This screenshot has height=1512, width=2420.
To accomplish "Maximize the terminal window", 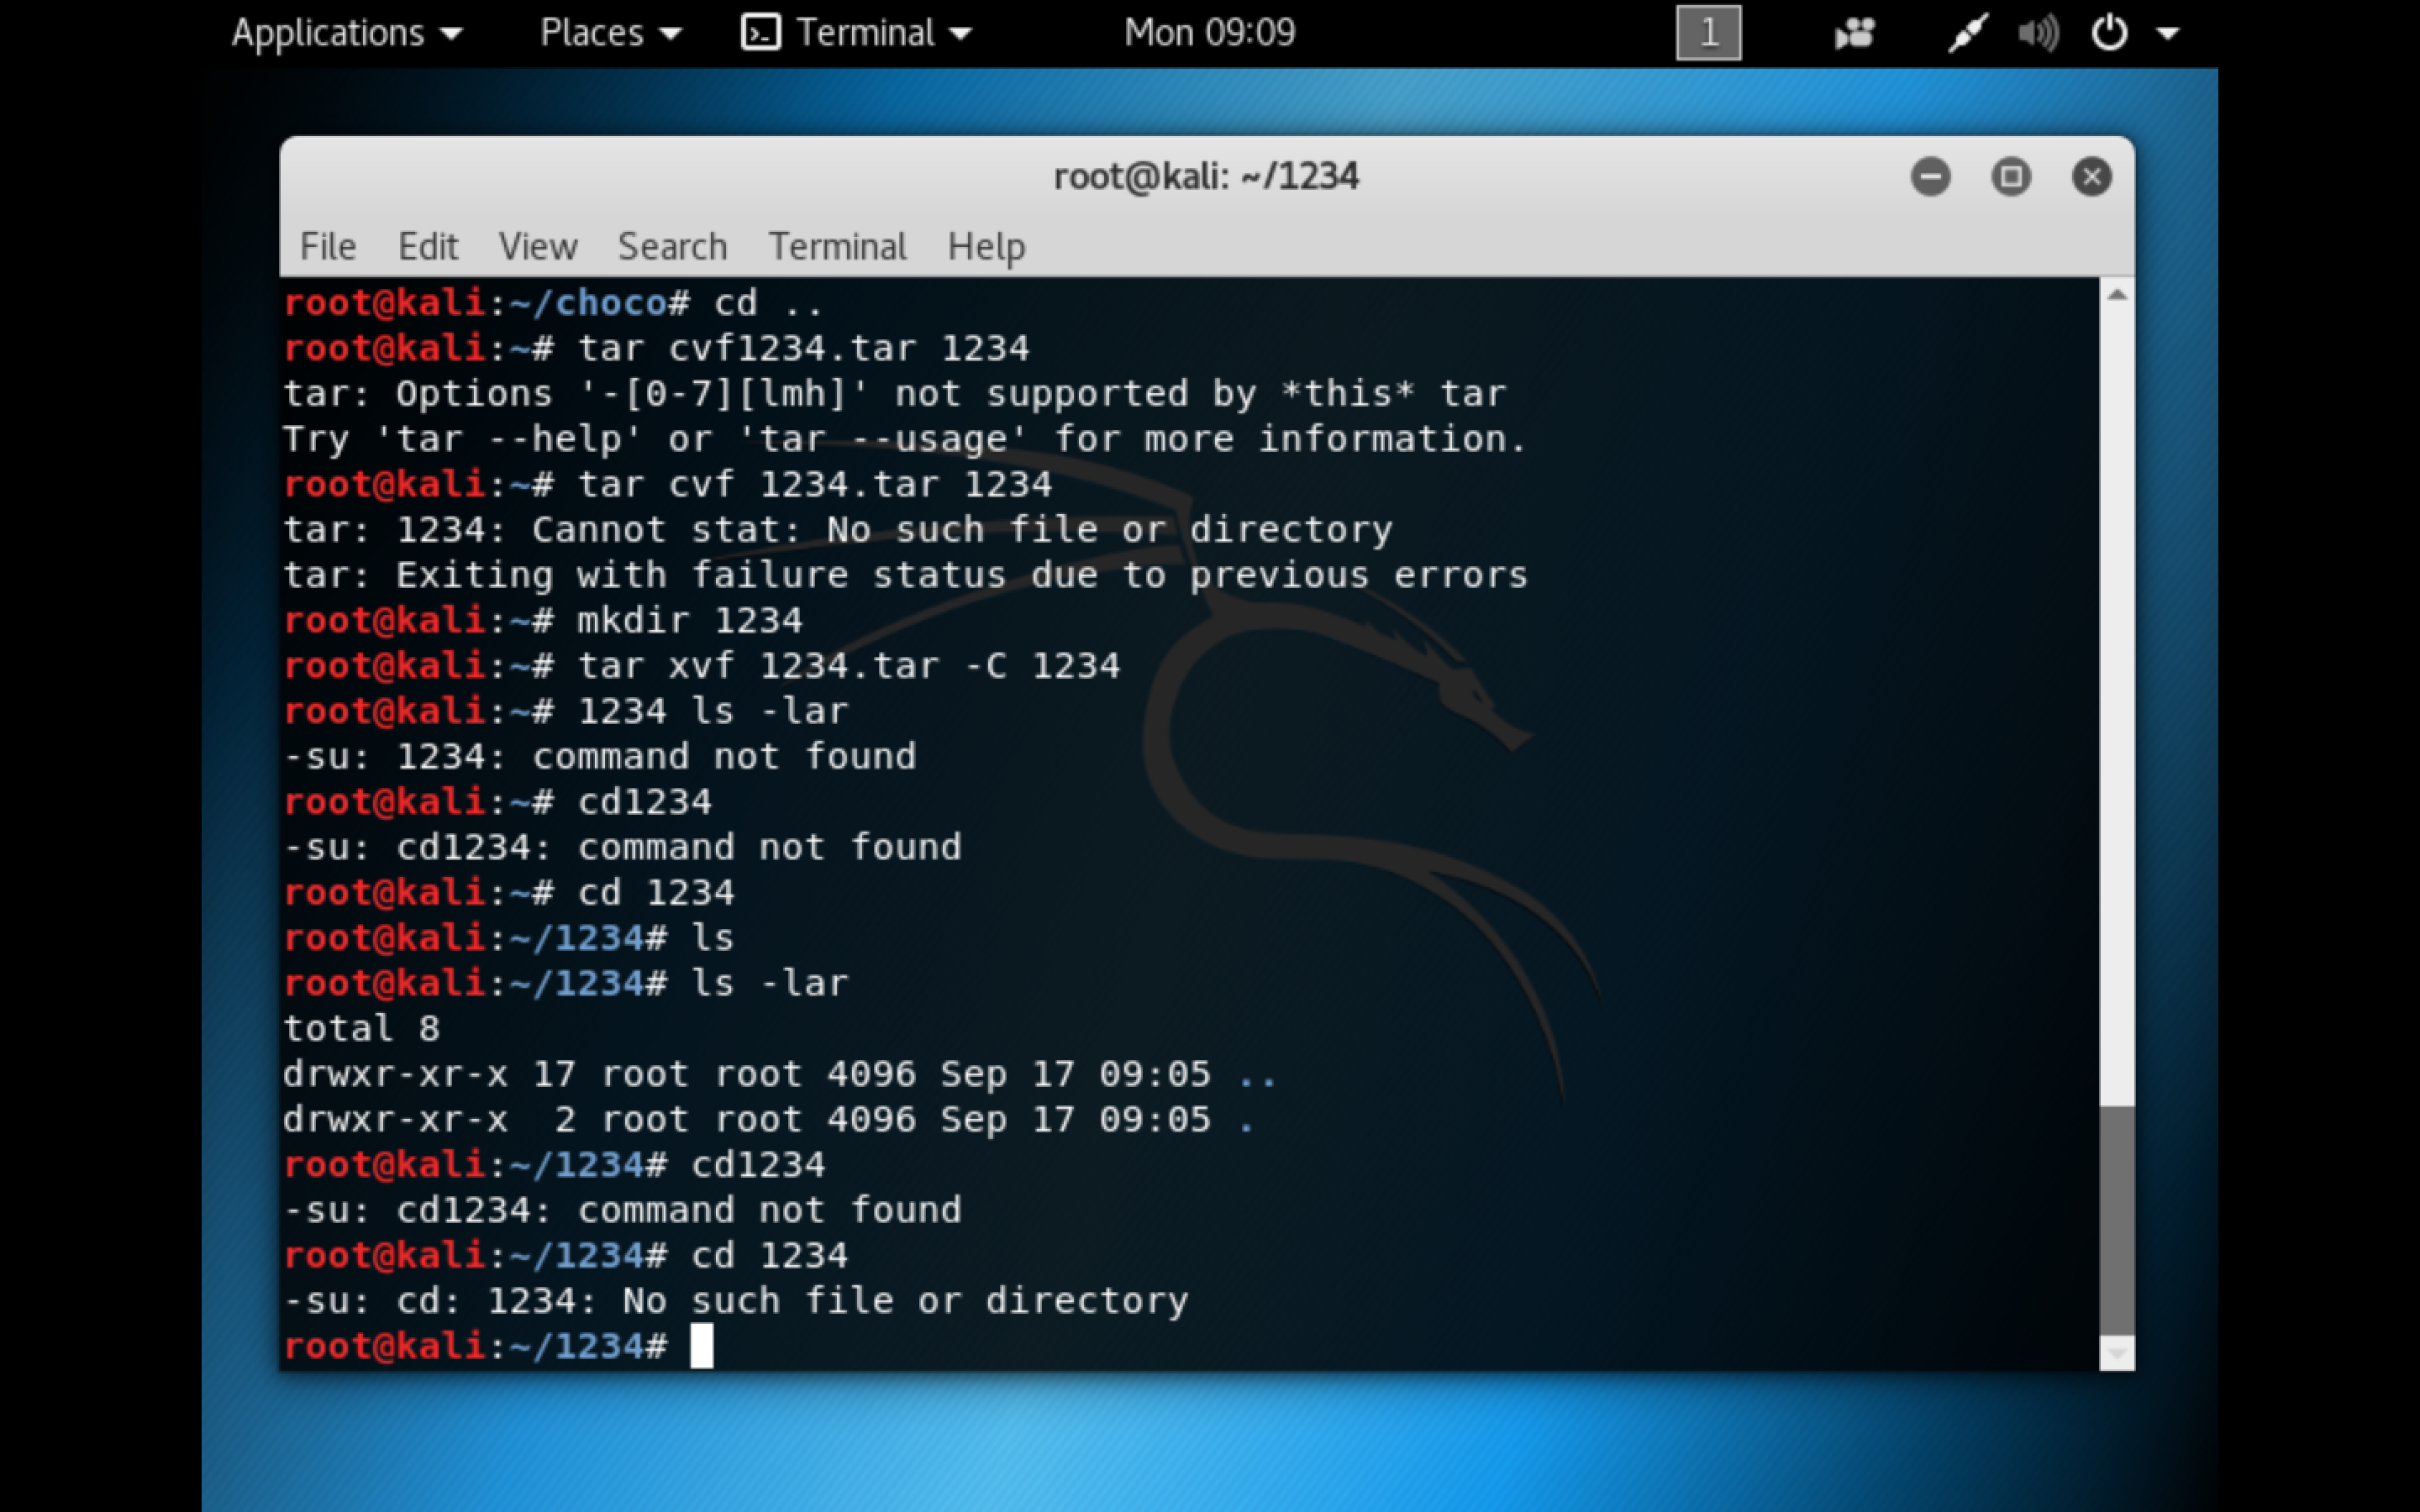I will coord(2011,177).
